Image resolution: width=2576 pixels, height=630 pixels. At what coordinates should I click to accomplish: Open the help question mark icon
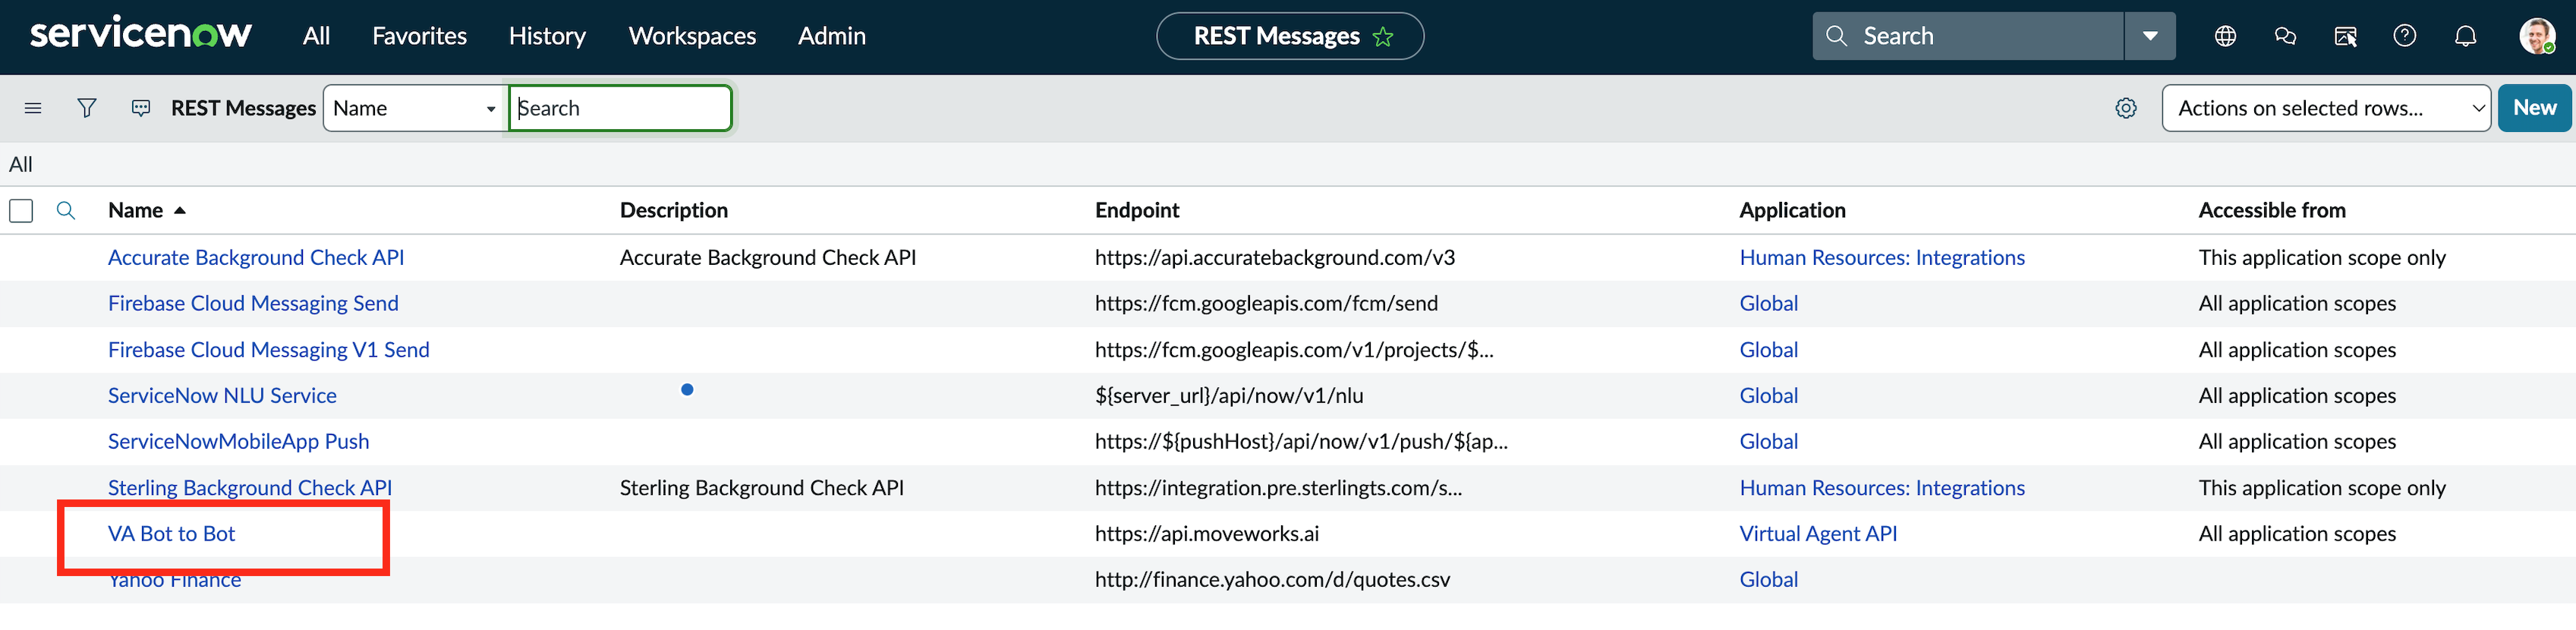click(2405, 37)
